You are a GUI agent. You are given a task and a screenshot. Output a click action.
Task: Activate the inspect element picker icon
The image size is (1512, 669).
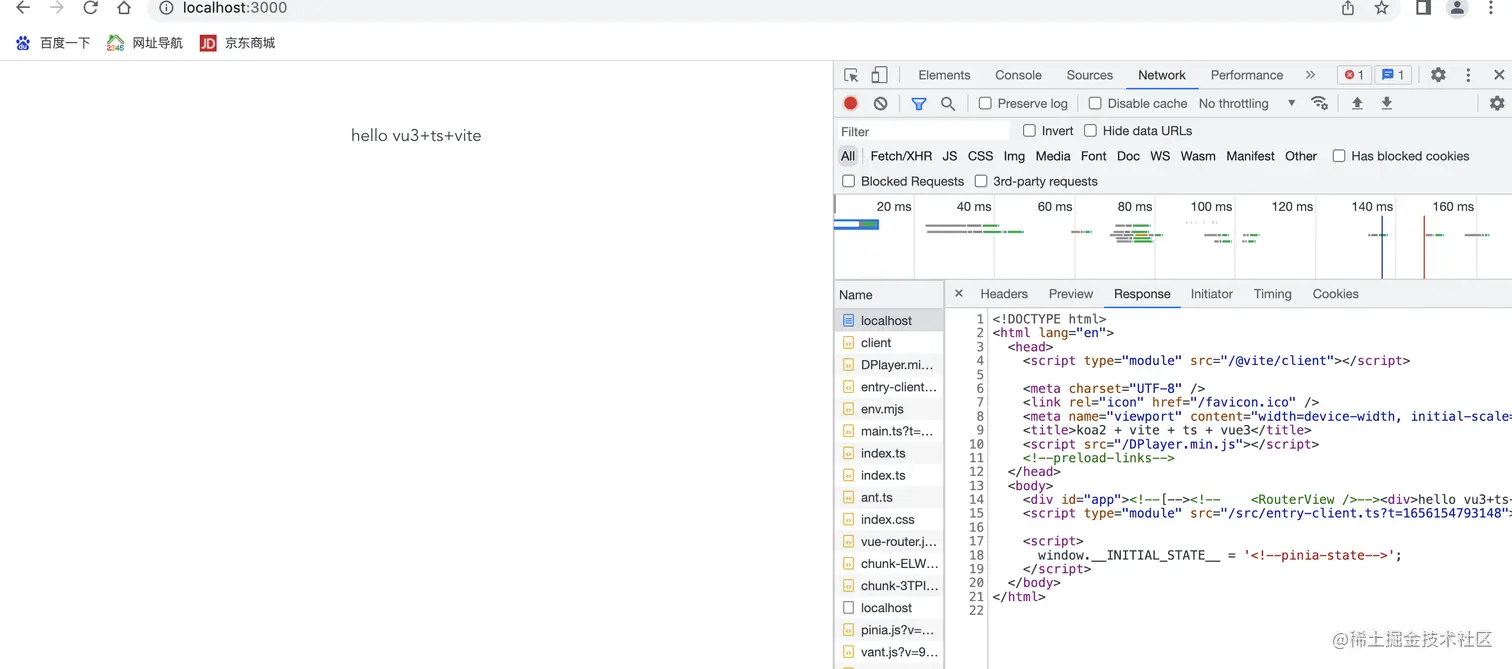coord(851,75)
